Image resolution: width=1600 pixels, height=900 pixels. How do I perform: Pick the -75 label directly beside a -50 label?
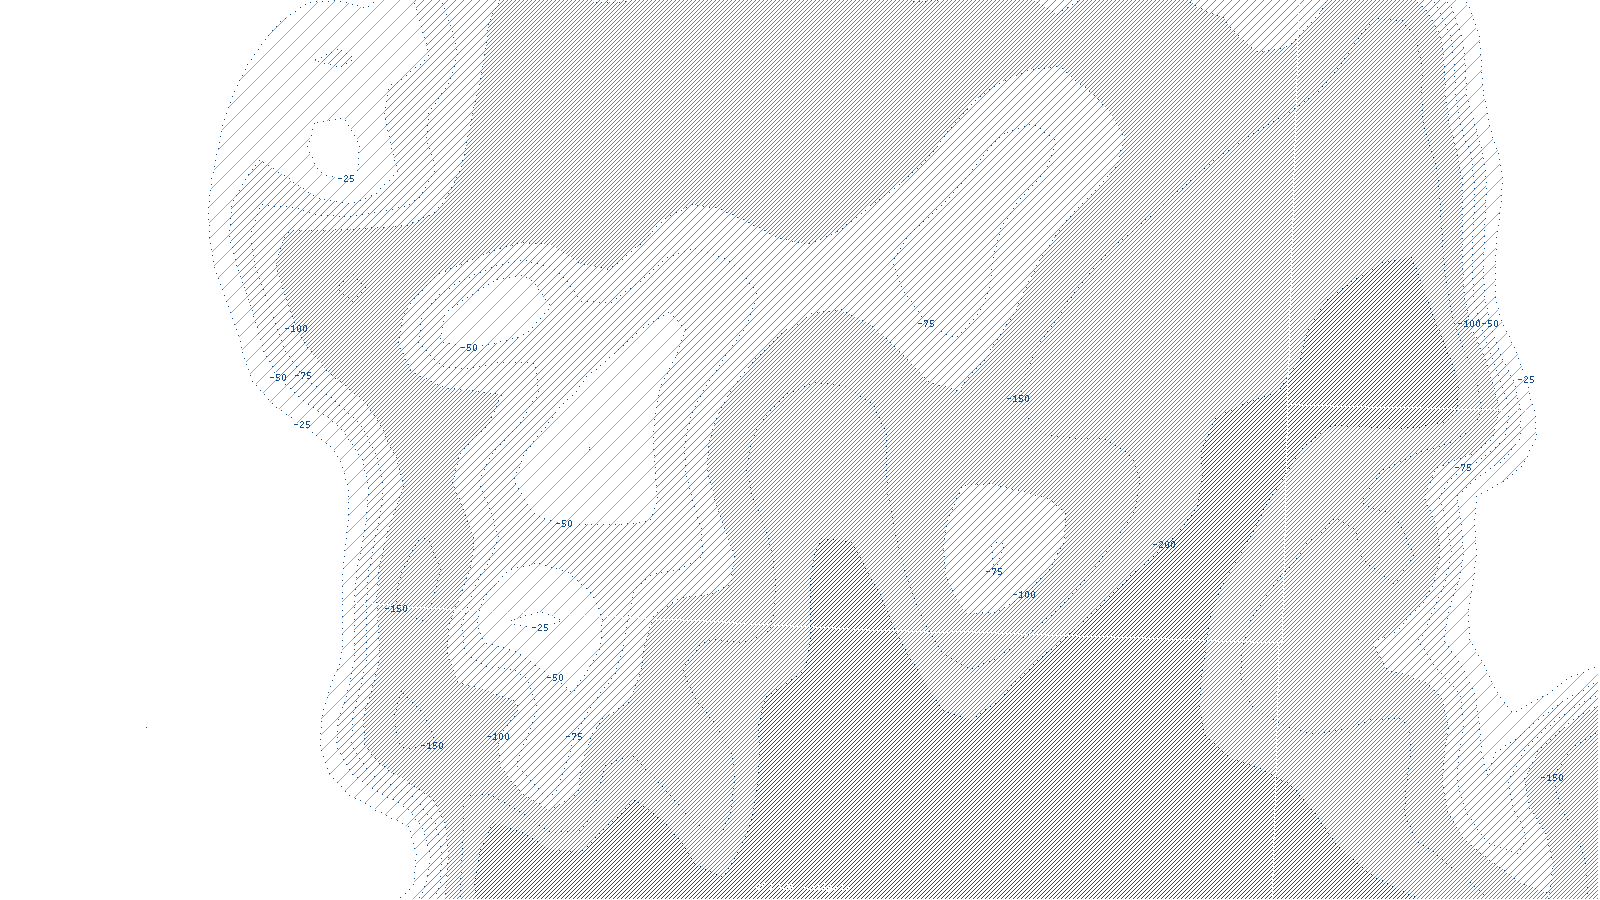pyautogui.click(x=303, y=376)
